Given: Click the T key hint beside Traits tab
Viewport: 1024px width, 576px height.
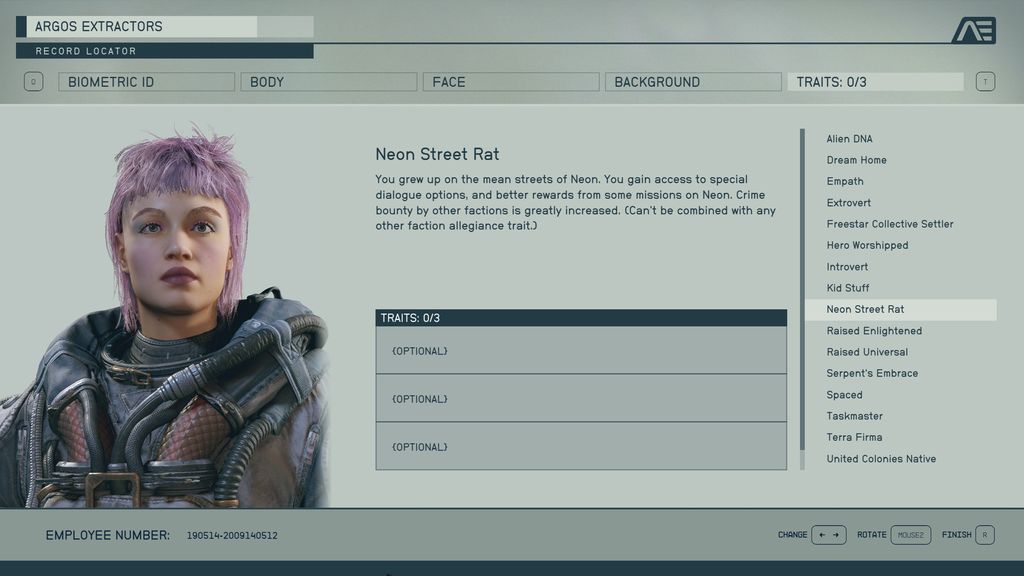Looking at the screenshot, I should point(985,81).
